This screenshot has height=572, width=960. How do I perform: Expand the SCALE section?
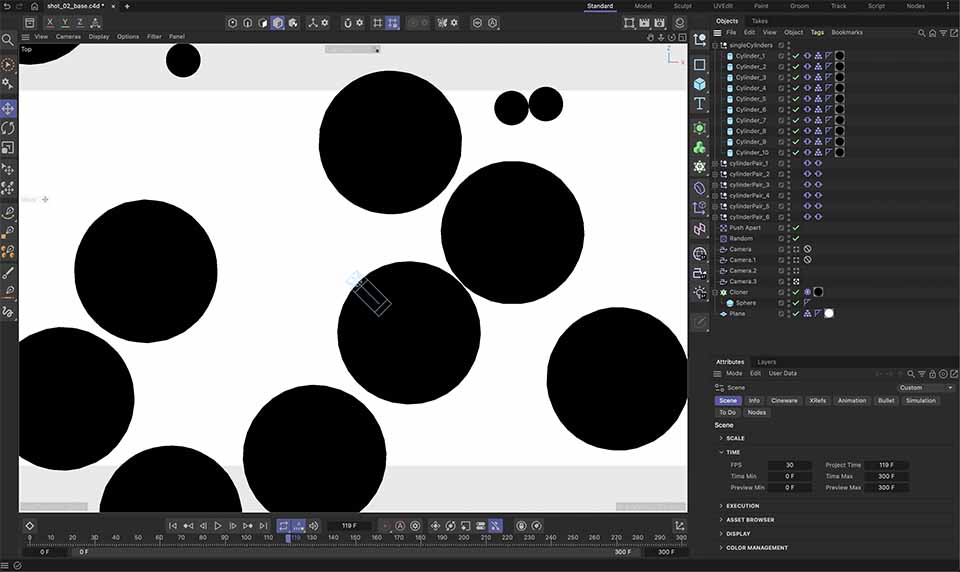[735, 438]
